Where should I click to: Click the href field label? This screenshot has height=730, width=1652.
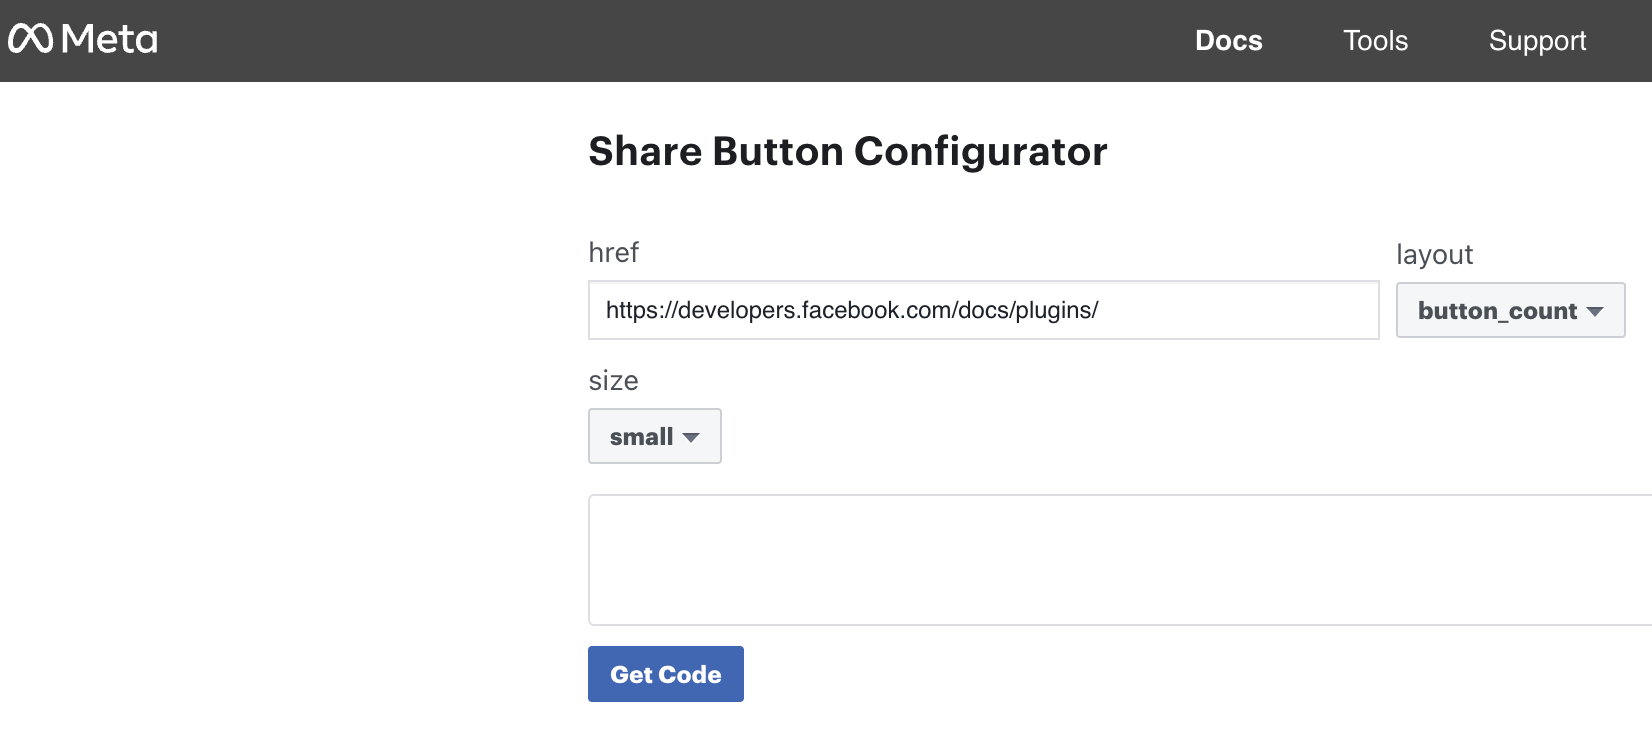tap(613, 253)
